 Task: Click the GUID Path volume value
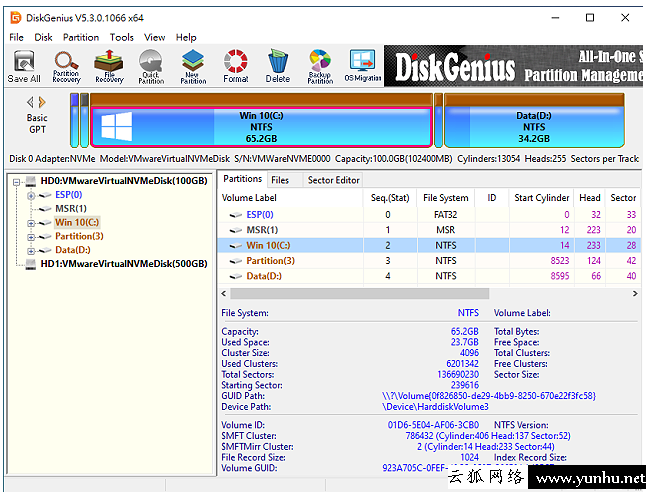489,396
